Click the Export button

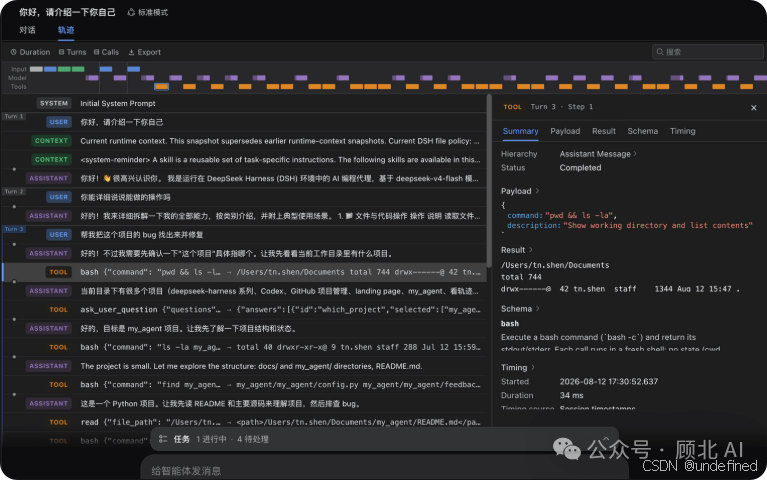[x=144, y=52]
